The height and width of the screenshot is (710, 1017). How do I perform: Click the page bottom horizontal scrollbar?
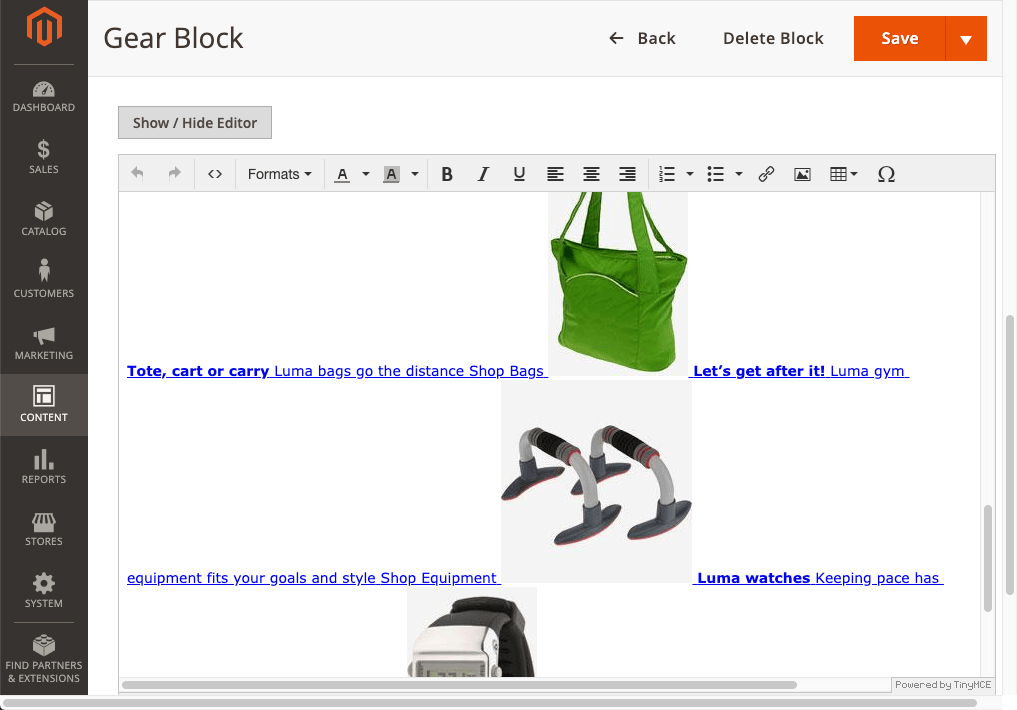490,703
